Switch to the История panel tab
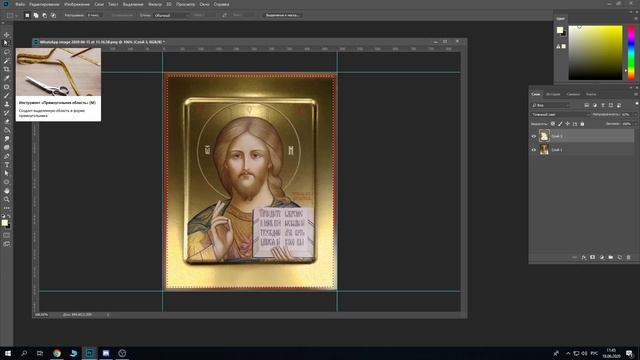The height and width of the screenshot is (360, 640). pyautogui.click(x=553, y=94)
